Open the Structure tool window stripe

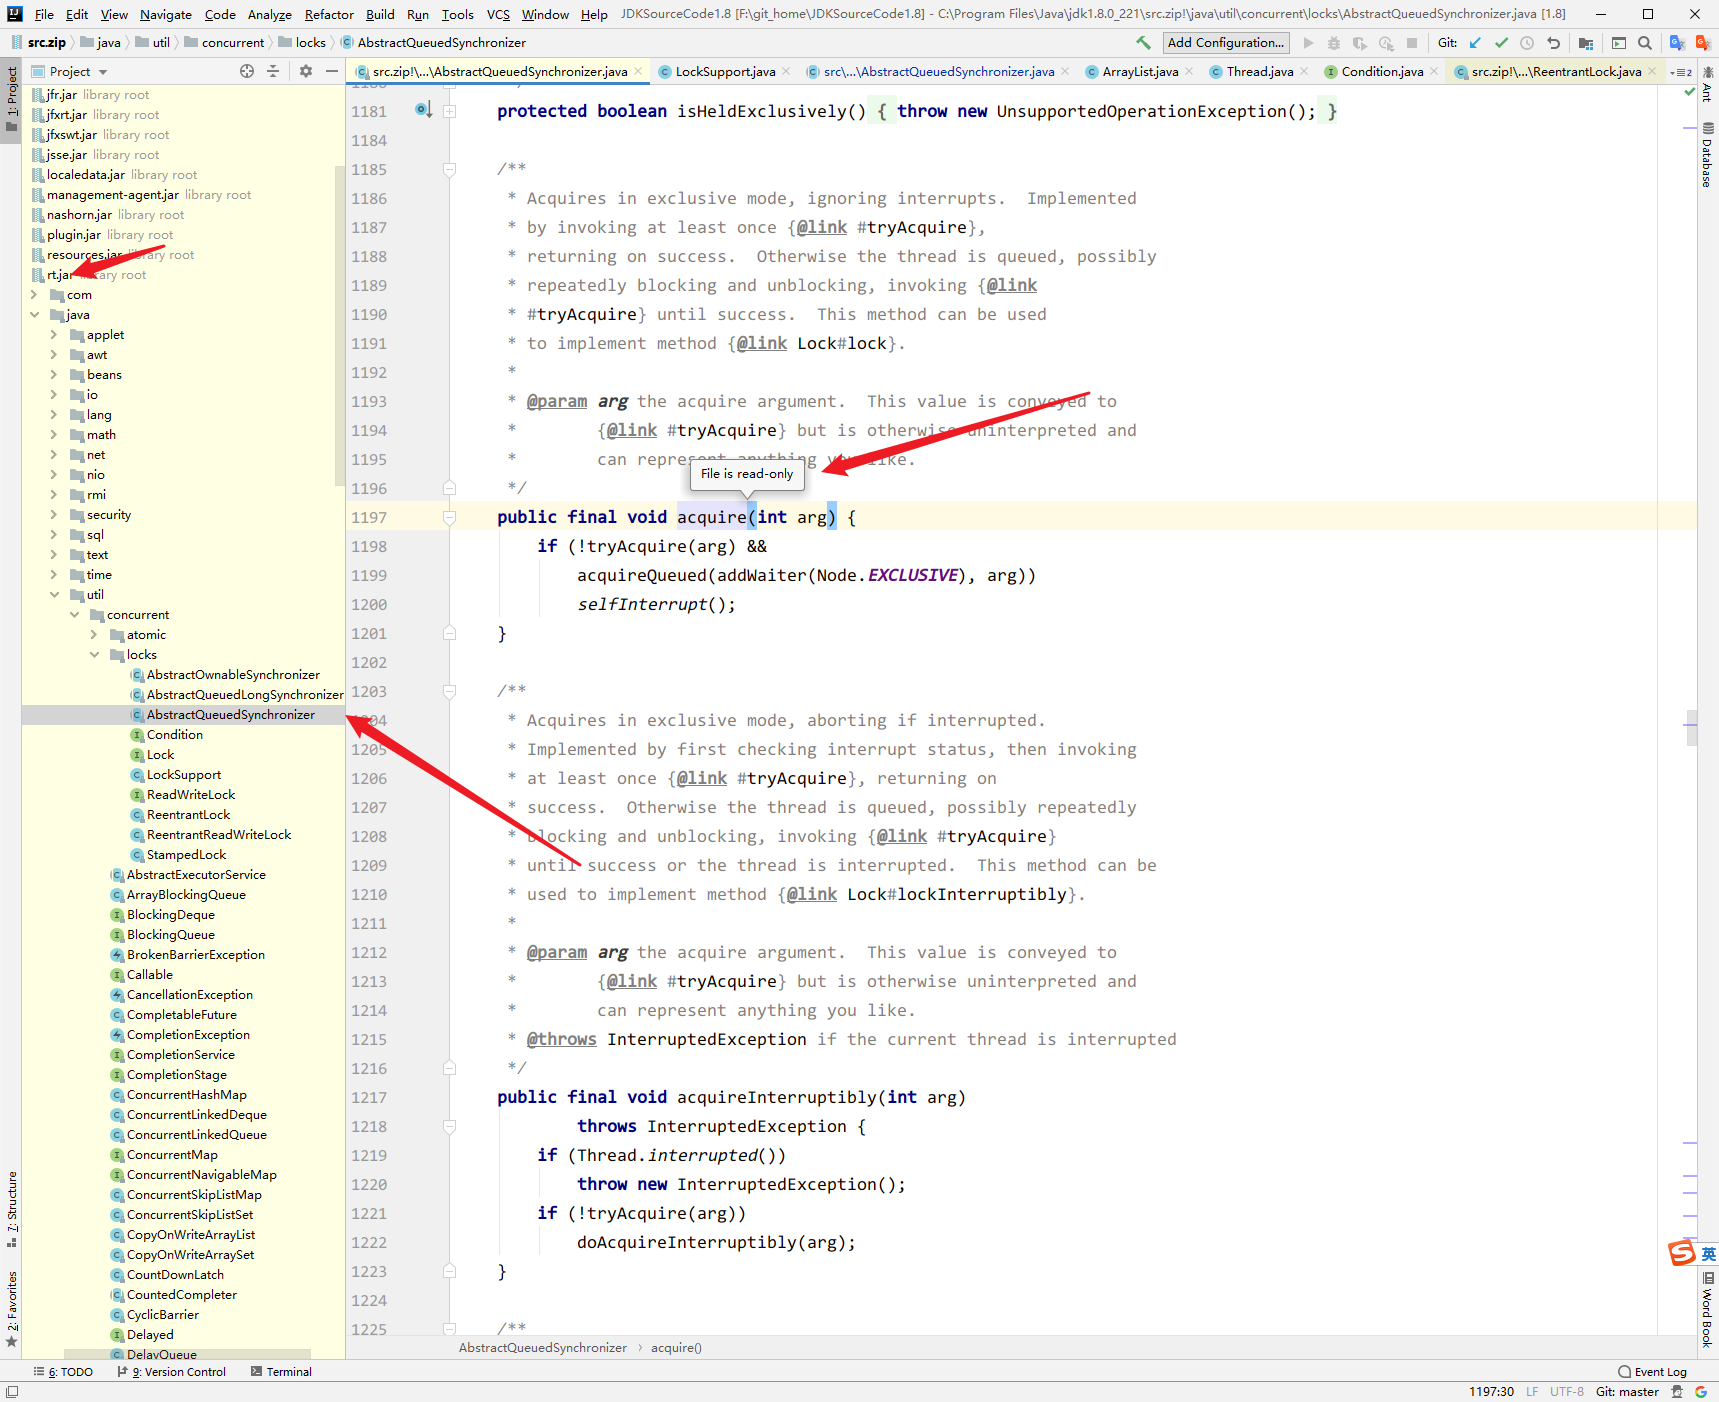[x=11, y=1209]
